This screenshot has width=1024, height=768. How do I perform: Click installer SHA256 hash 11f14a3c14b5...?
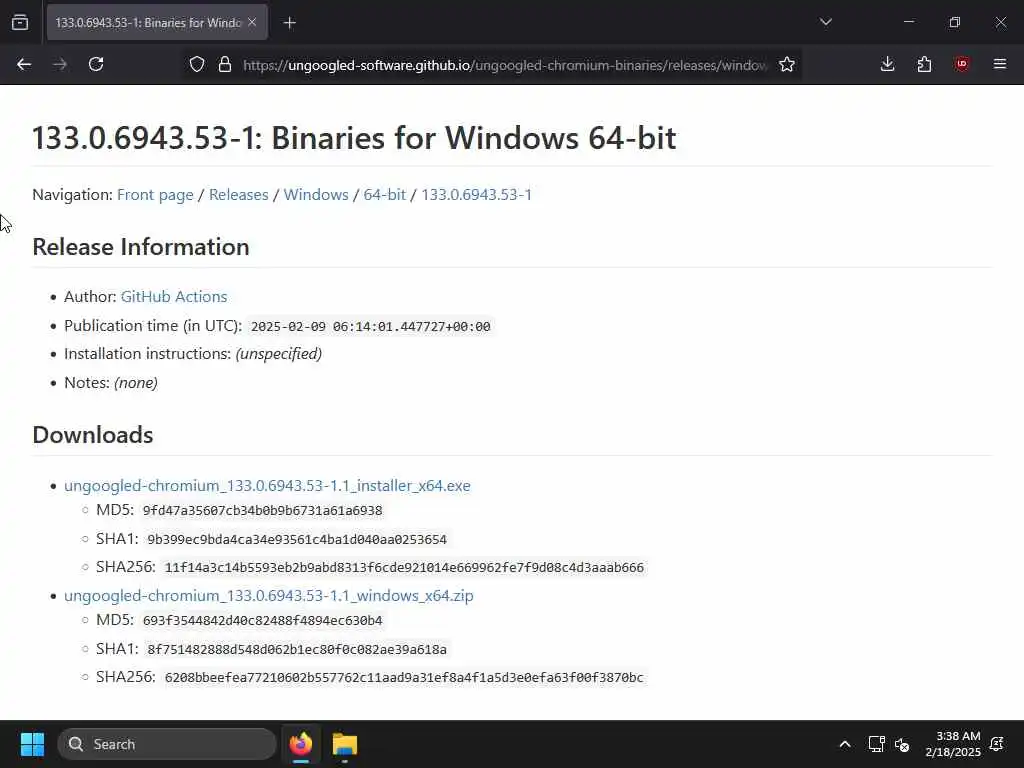click(404, 568)
